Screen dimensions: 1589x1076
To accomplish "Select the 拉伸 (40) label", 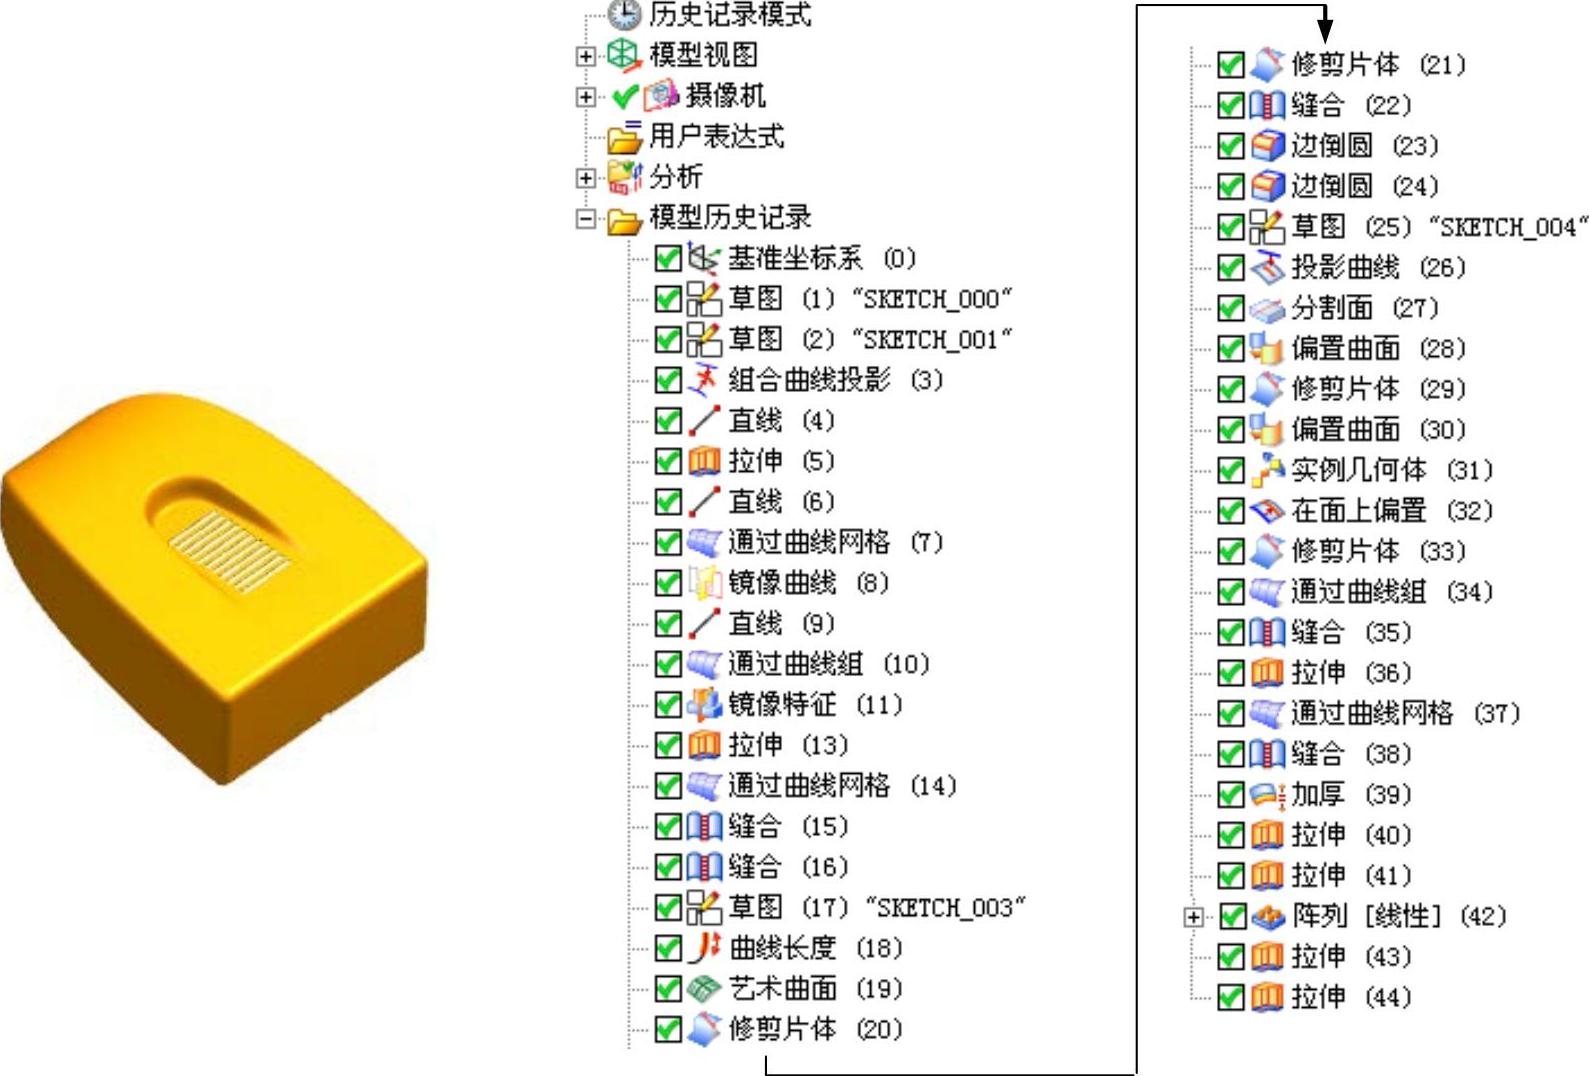I will [x=1350, y=835].
